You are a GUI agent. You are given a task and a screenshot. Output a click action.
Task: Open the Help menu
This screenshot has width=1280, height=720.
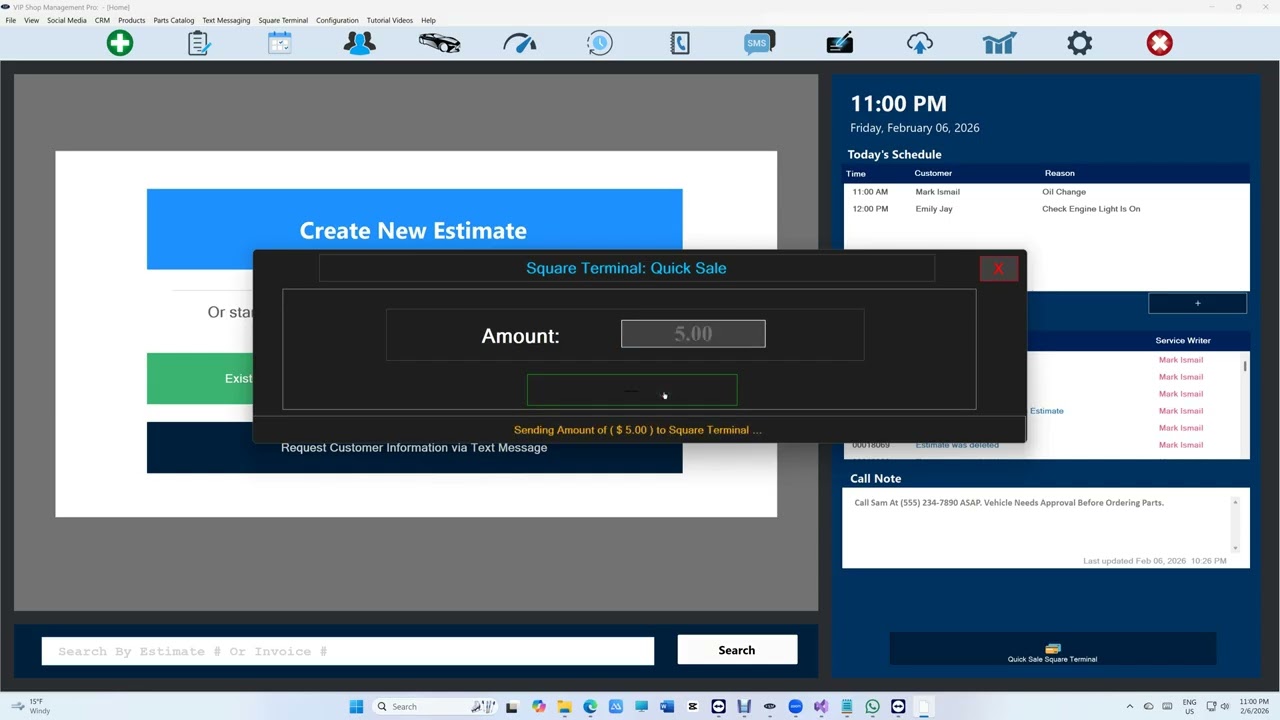point(428,20)
